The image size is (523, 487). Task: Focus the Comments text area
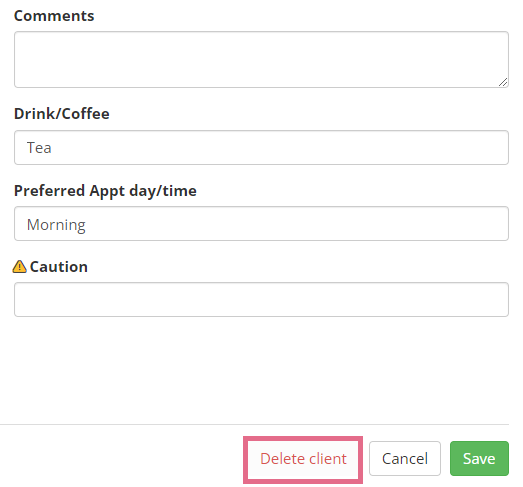coord(261,60)
